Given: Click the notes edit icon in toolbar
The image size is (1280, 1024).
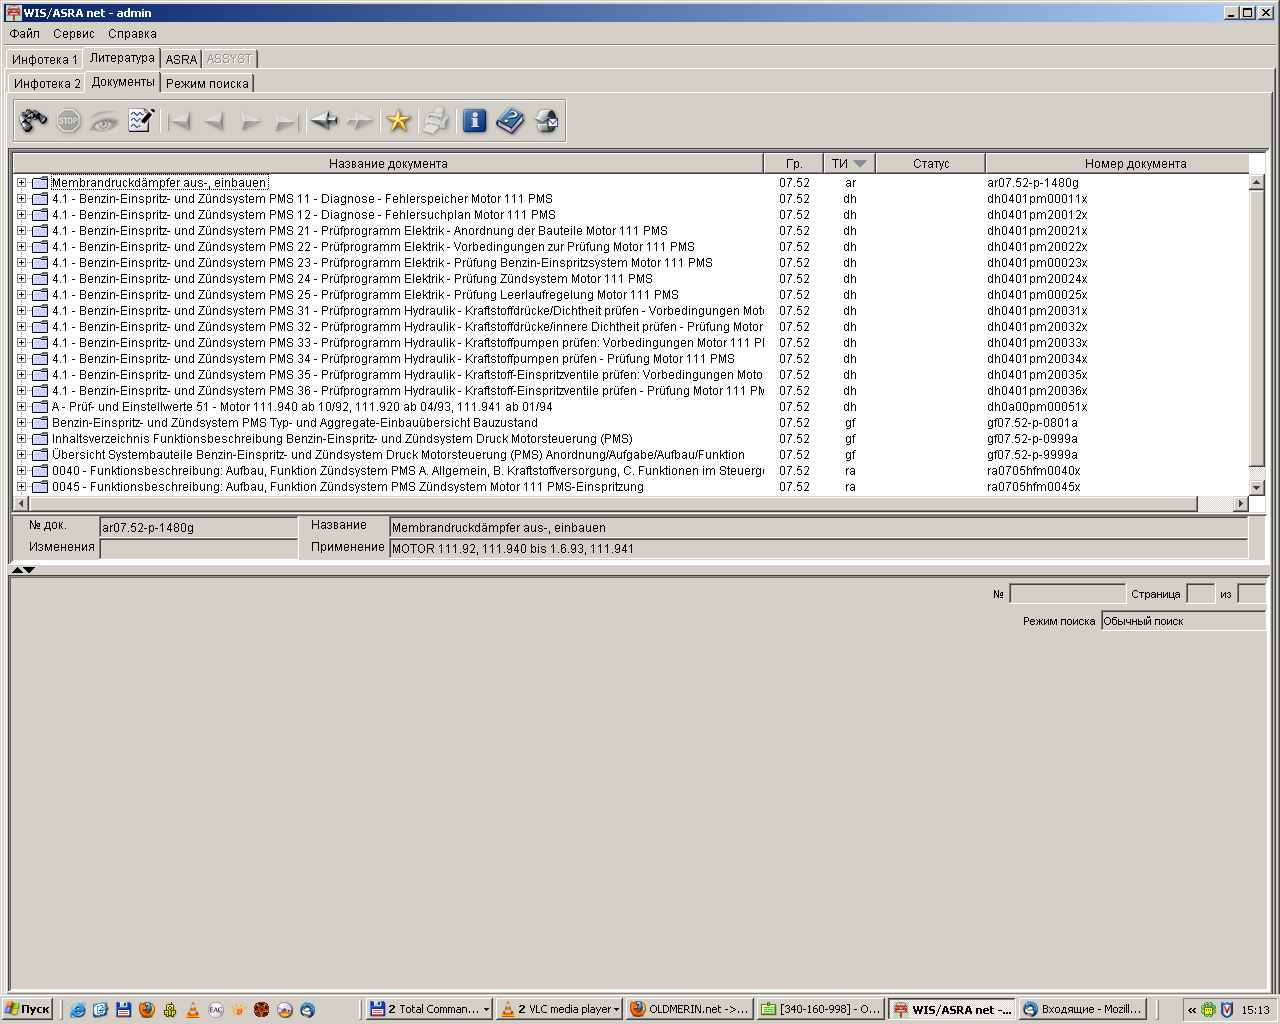Looking at the screenshot, I should 141,121.
